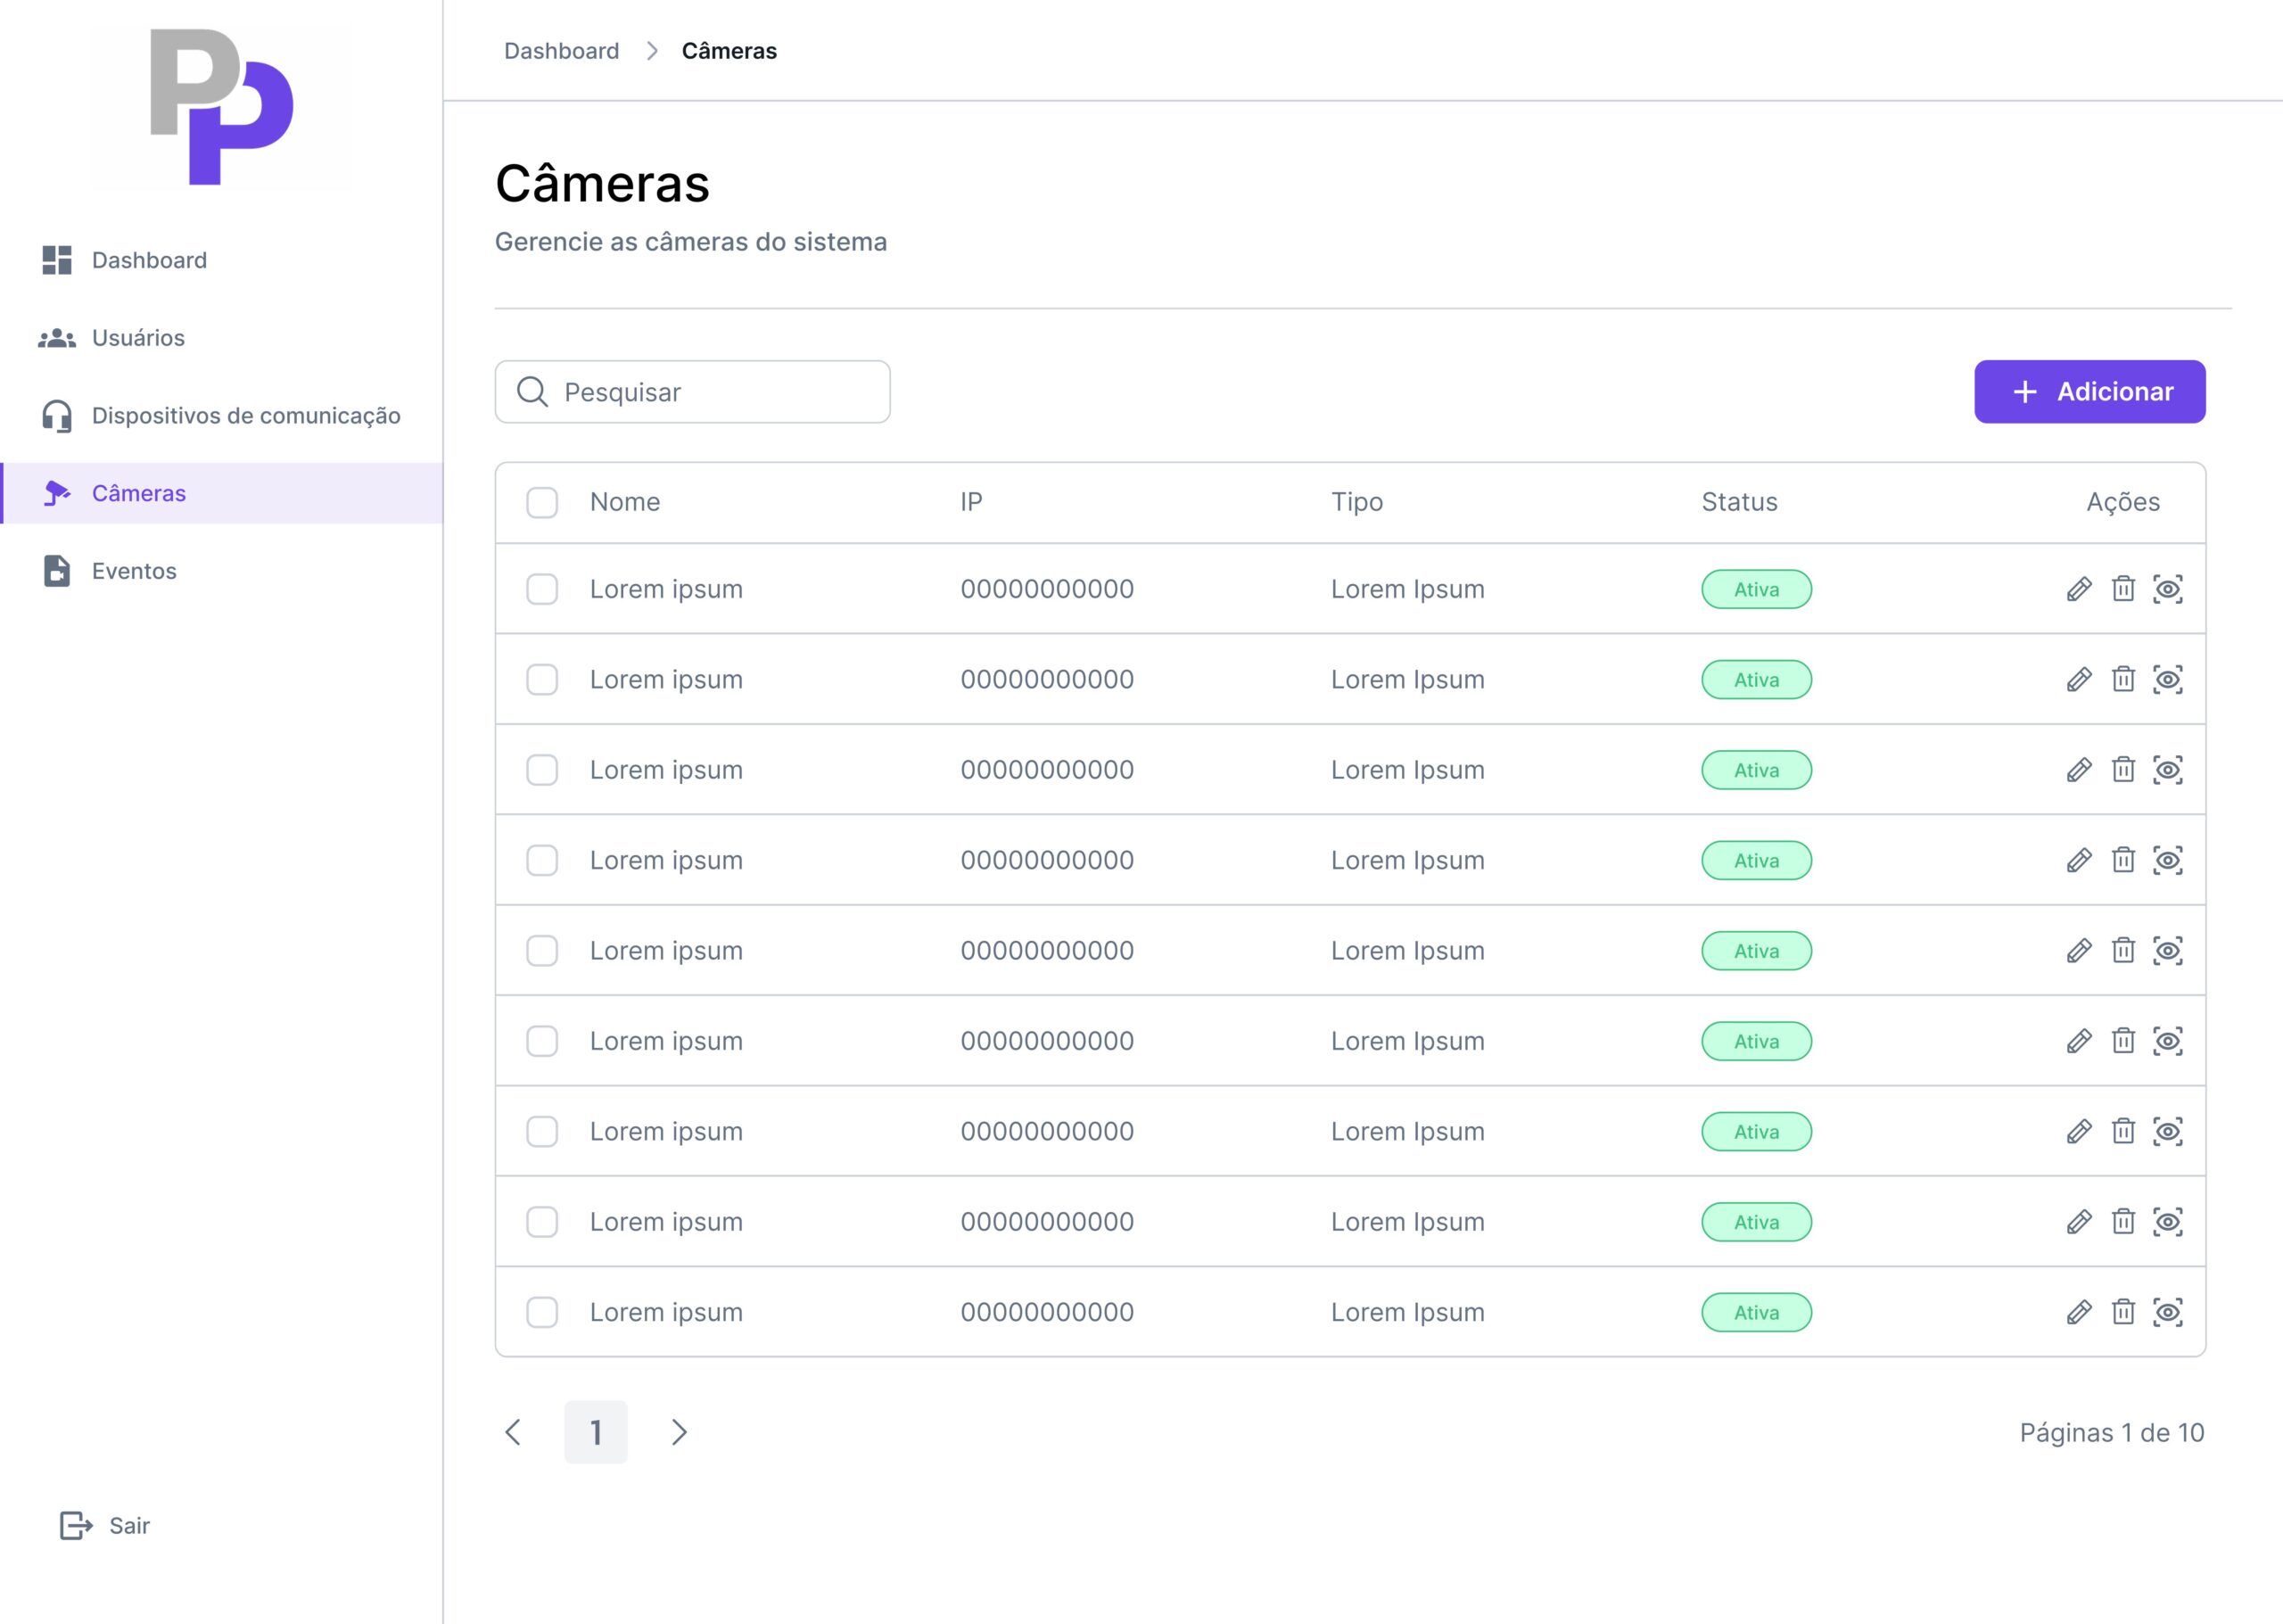Tick the checkbox of the first table row

pos(542,589)
